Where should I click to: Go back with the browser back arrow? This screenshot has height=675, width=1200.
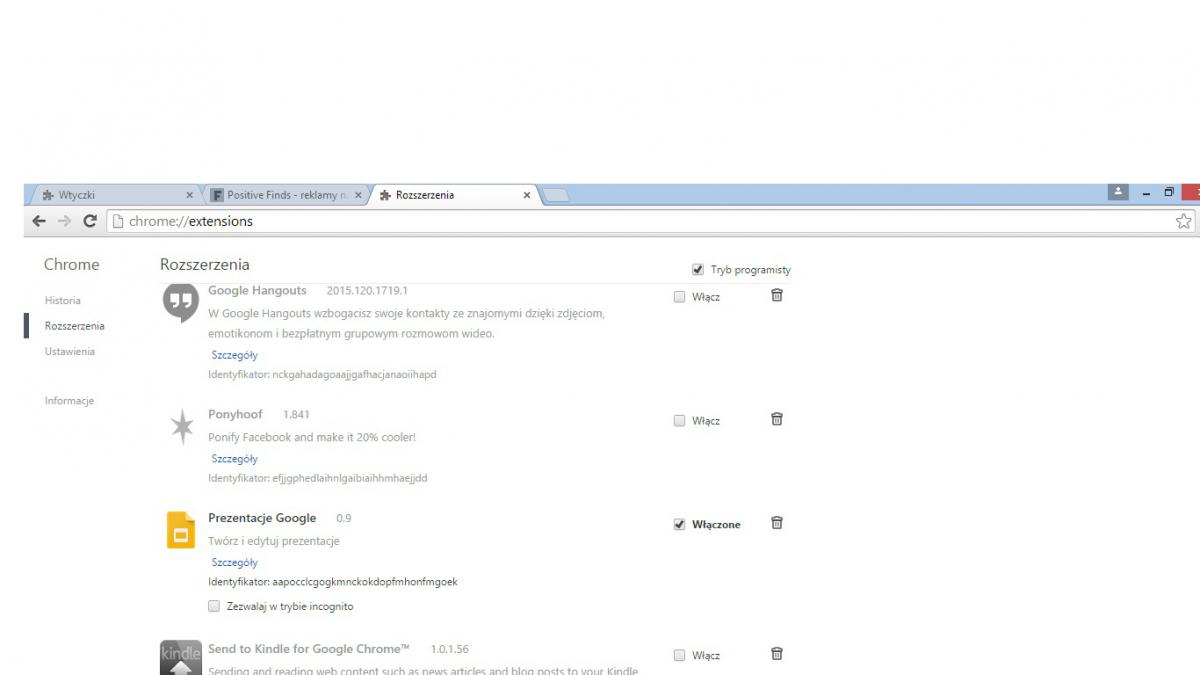pos(39,221)
